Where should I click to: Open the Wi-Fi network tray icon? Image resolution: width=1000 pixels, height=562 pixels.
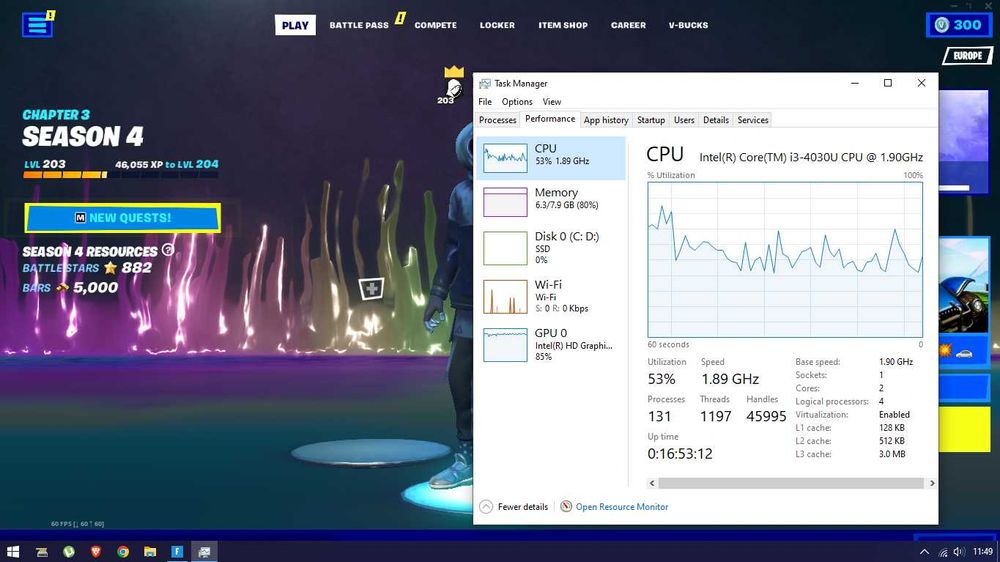coord(943,552)
